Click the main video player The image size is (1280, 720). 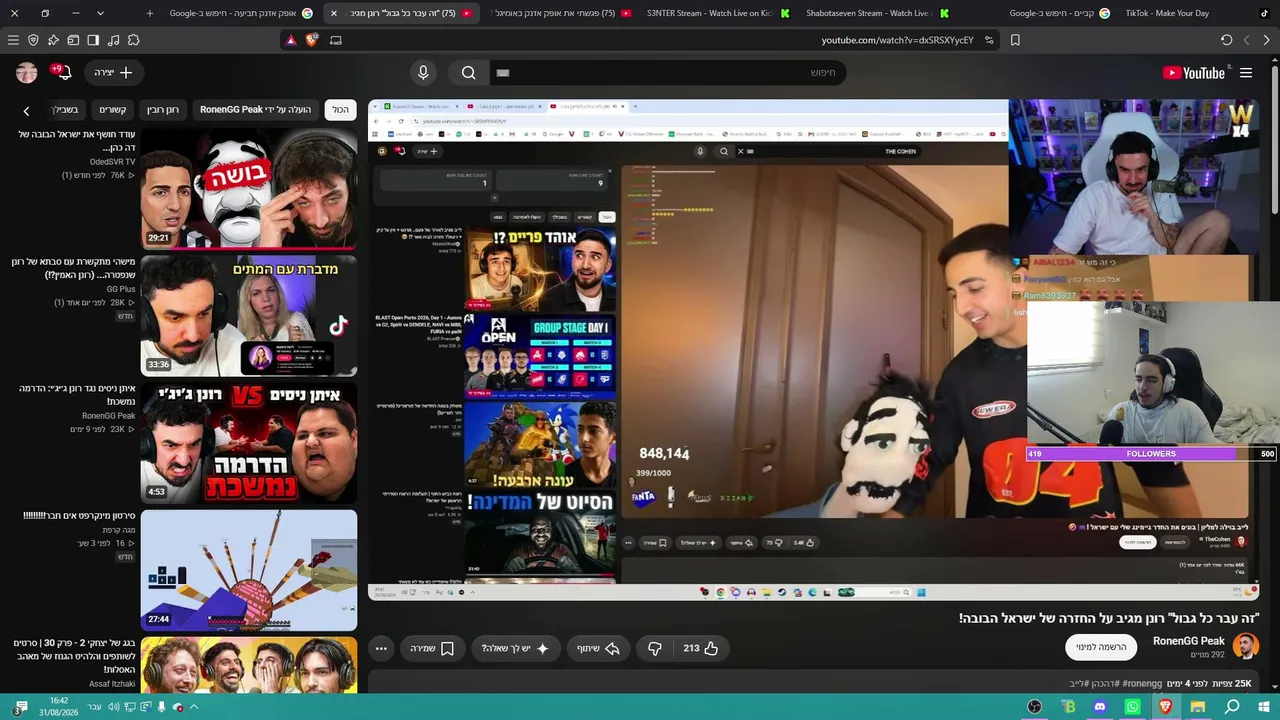(x=813, y=350)
